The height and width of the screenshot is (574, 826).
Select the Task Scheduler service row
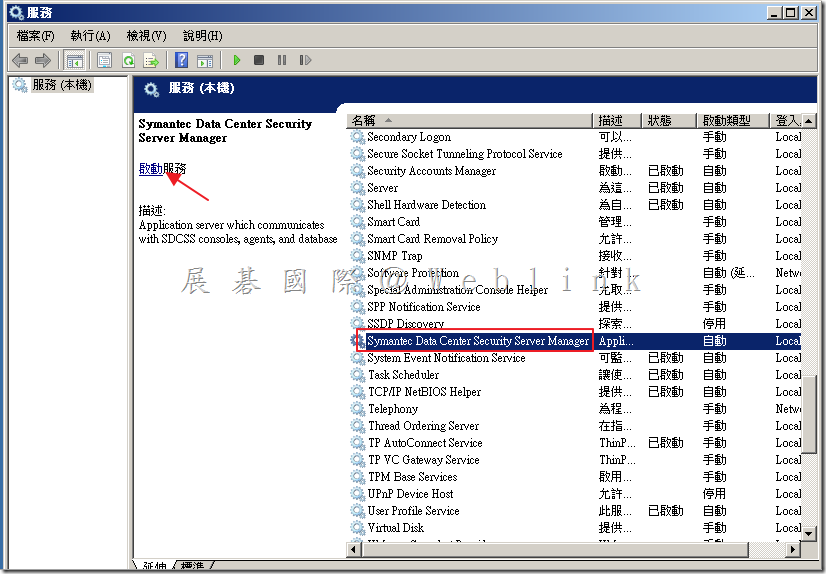(403, 375)
